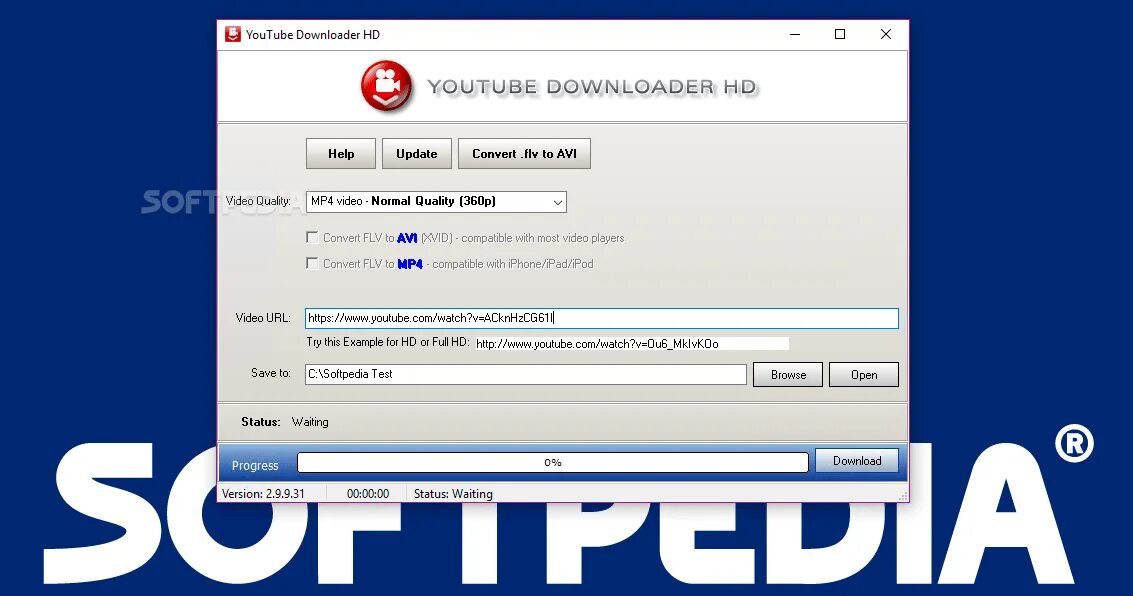The height and width of the screenshot is (596, 1133).
Task: Click the app icon in the title bar
Action: point(233,34)
